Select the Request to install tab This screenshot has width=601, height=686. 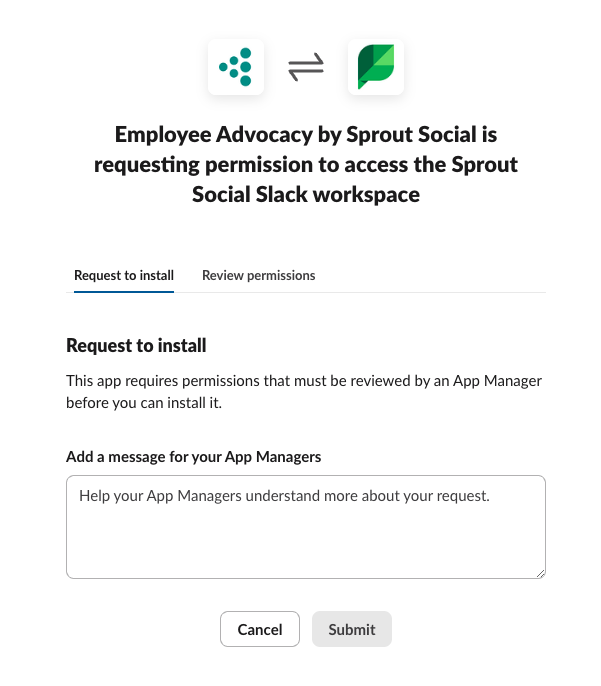click(124, 275)
